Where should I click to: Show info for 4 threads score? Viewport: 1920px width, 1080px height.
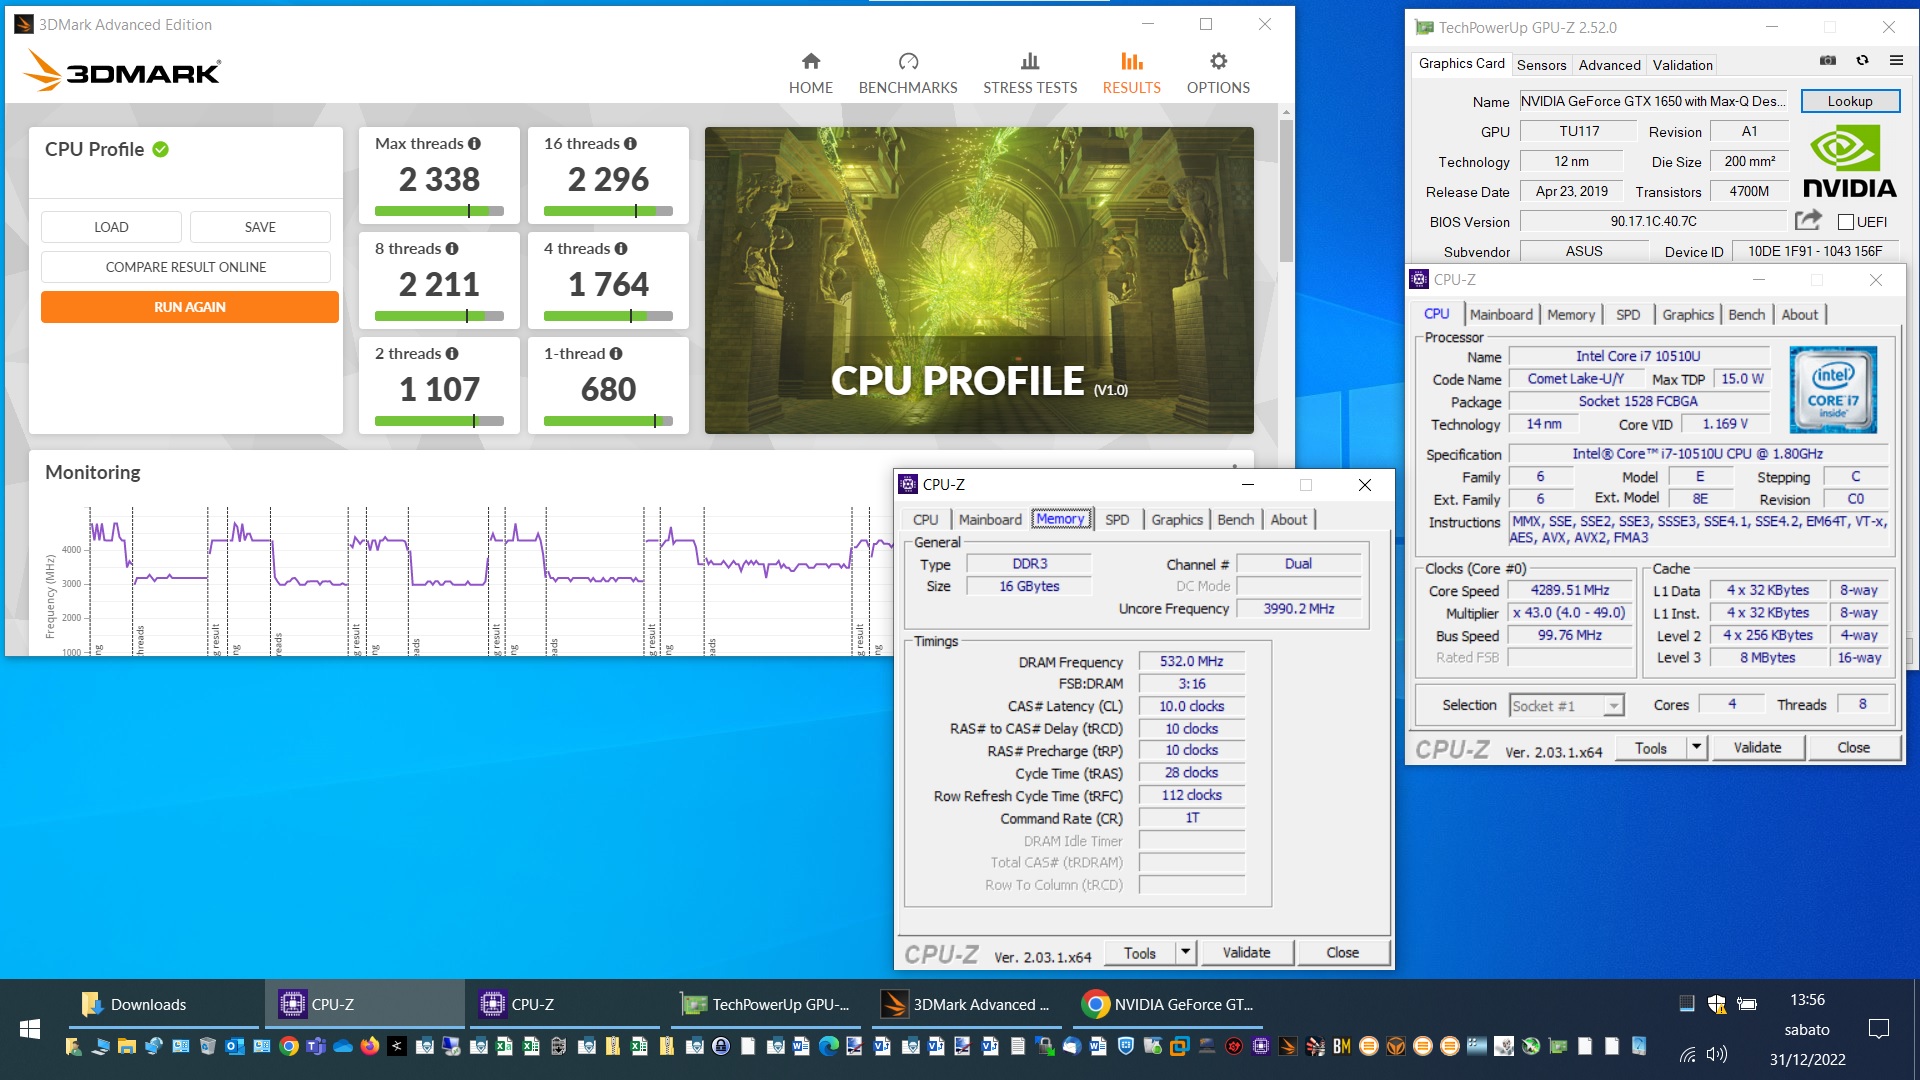click(621, 249)
